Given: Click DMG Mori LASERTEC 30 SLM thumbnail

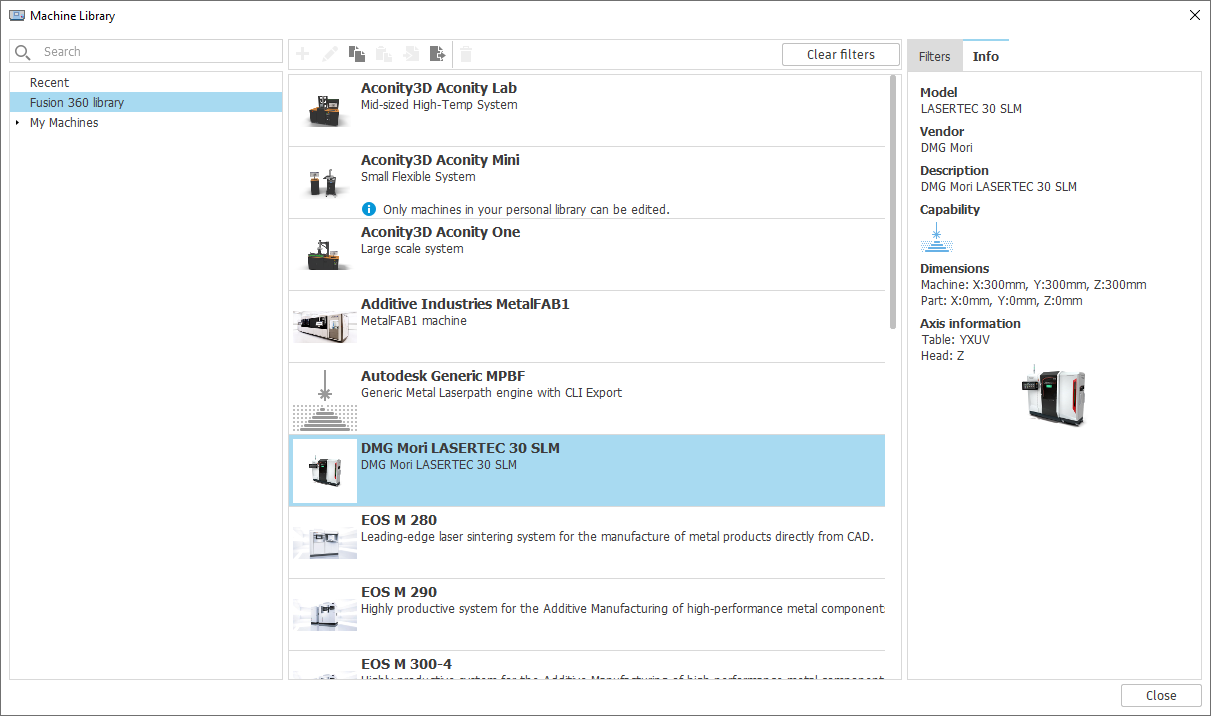Looking at the screenshot, I should (x=325, y=470).
